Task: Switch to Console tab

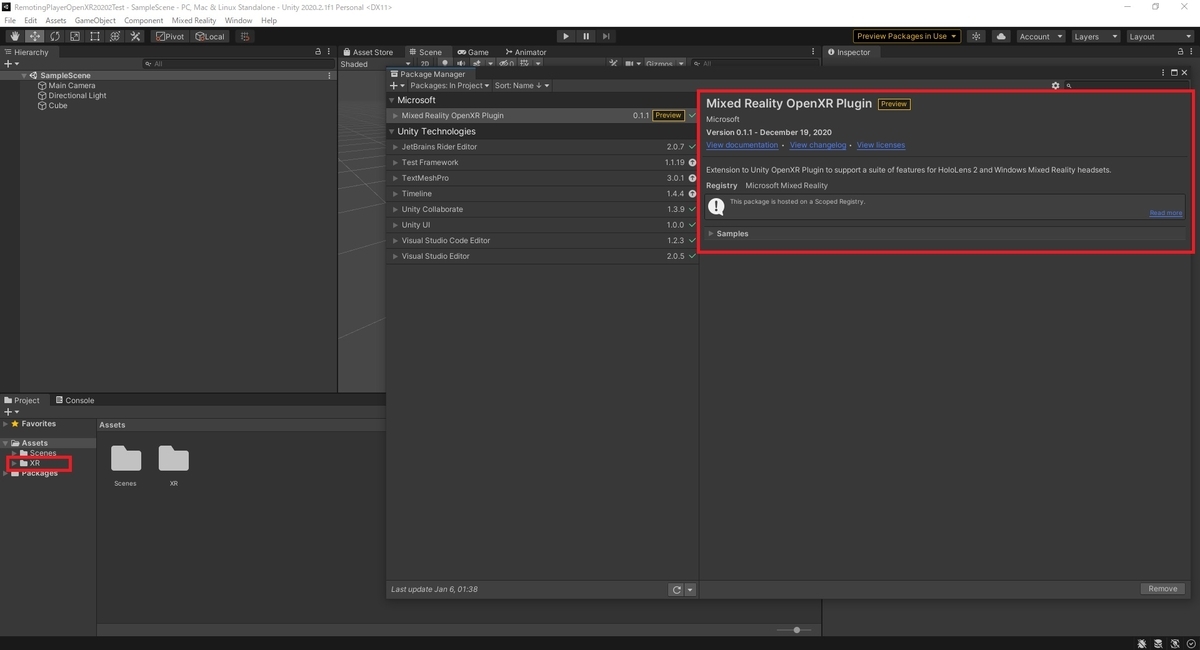Action: pos(75,400)
